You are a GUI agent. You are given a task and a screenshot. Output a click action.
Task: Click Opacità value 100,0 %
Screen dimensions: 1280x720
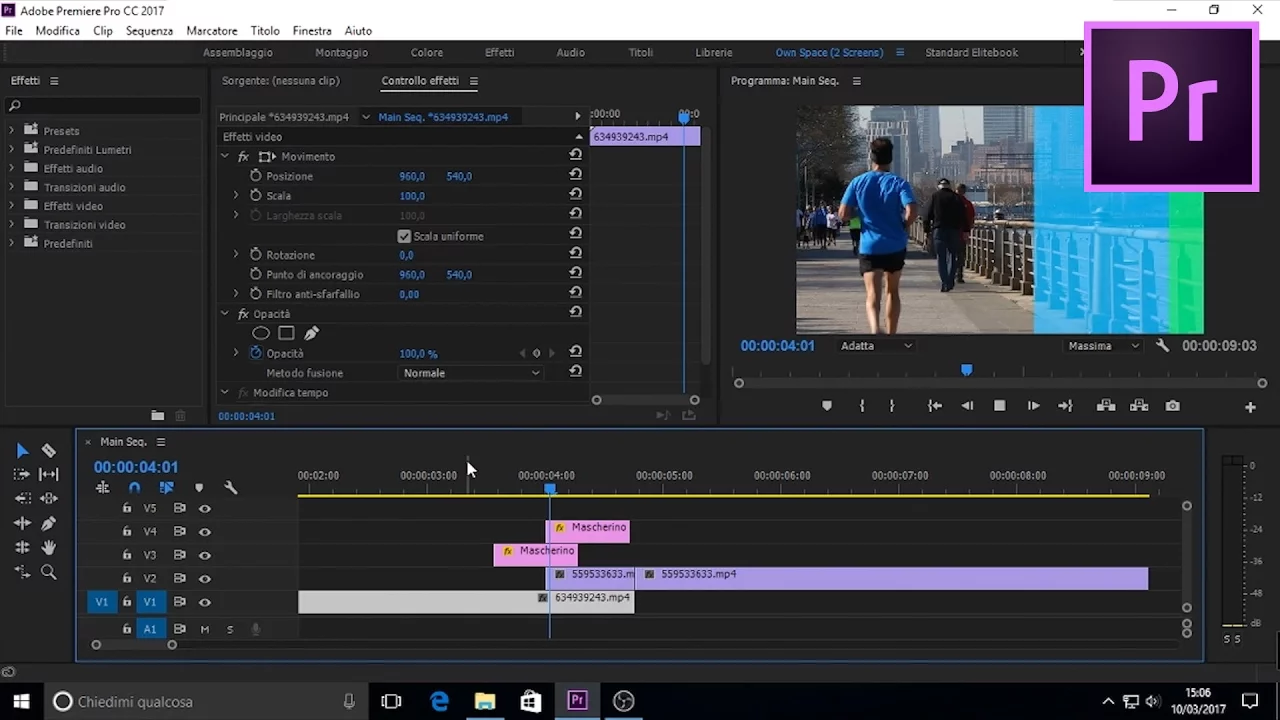[x=418, y=354]
